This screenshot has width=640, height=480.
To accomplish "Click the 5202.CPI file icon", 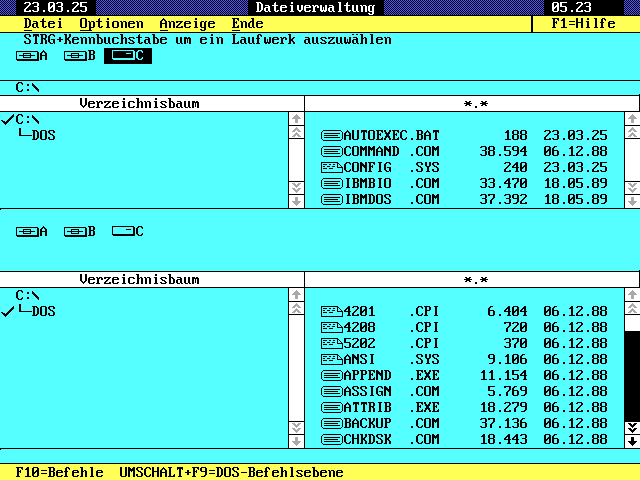I will [331, 343].
